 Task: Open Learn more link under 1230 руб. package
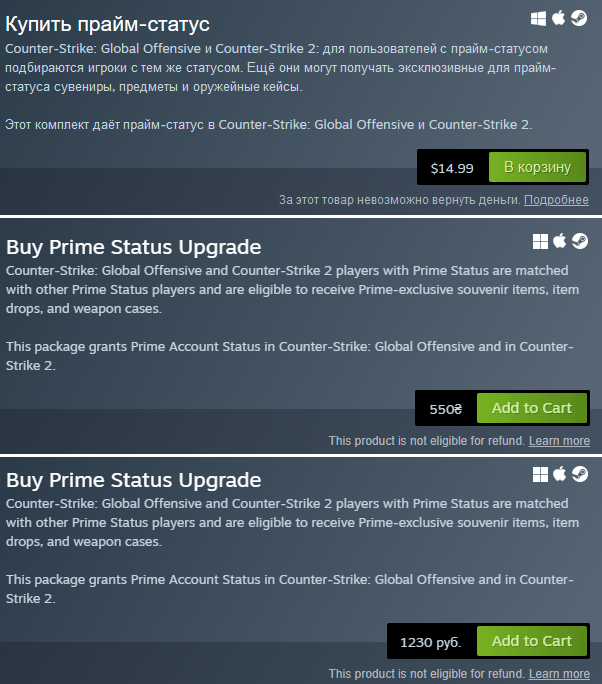[x=559, y=674]
